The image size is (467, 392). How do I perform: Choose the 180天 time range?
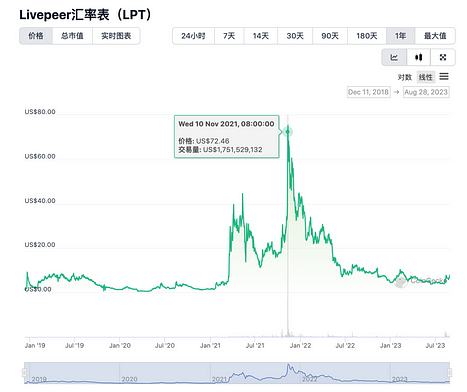[x=367, y=36]
